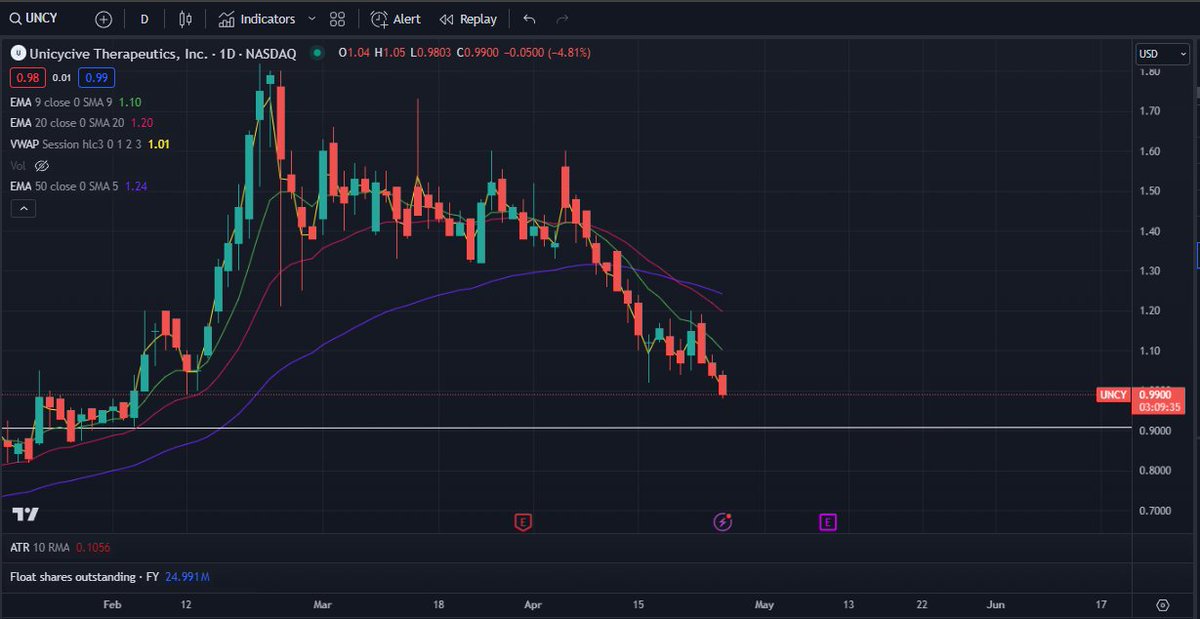The image size is (1200, 619).
Task: Create a new Alert
Action: (x=395, y=19)
